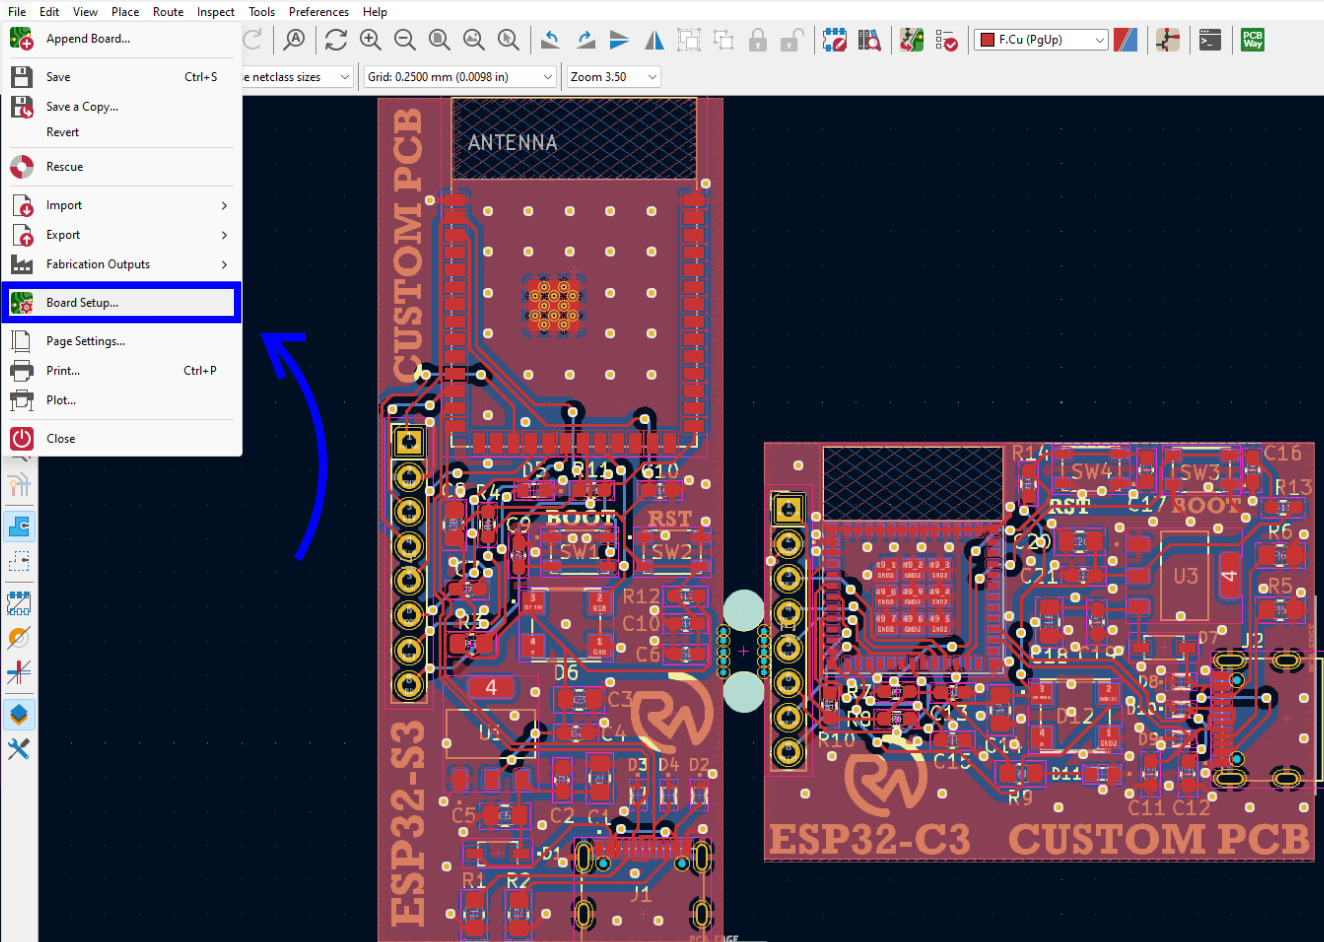Screen dimensions: 1324x942
Task: Lock the selected items
Action: [x=758, y=40]
